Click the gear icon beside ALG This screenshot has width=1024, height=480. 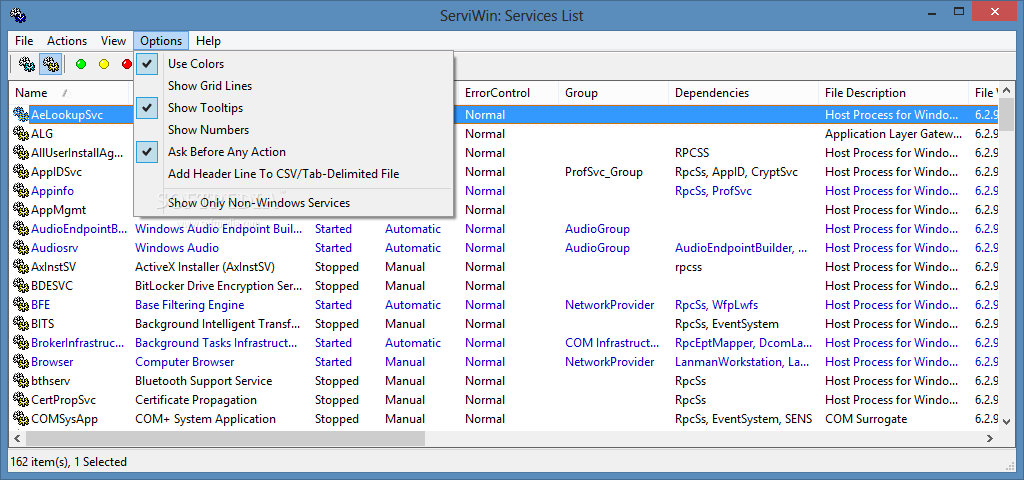21,134
